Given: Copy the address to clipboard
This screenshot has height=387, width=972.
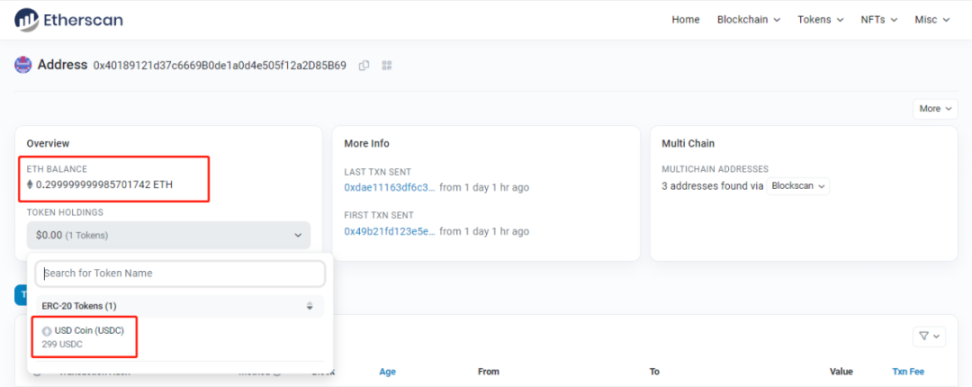Looking at the screenshot, I should click(x=364, y=65).
